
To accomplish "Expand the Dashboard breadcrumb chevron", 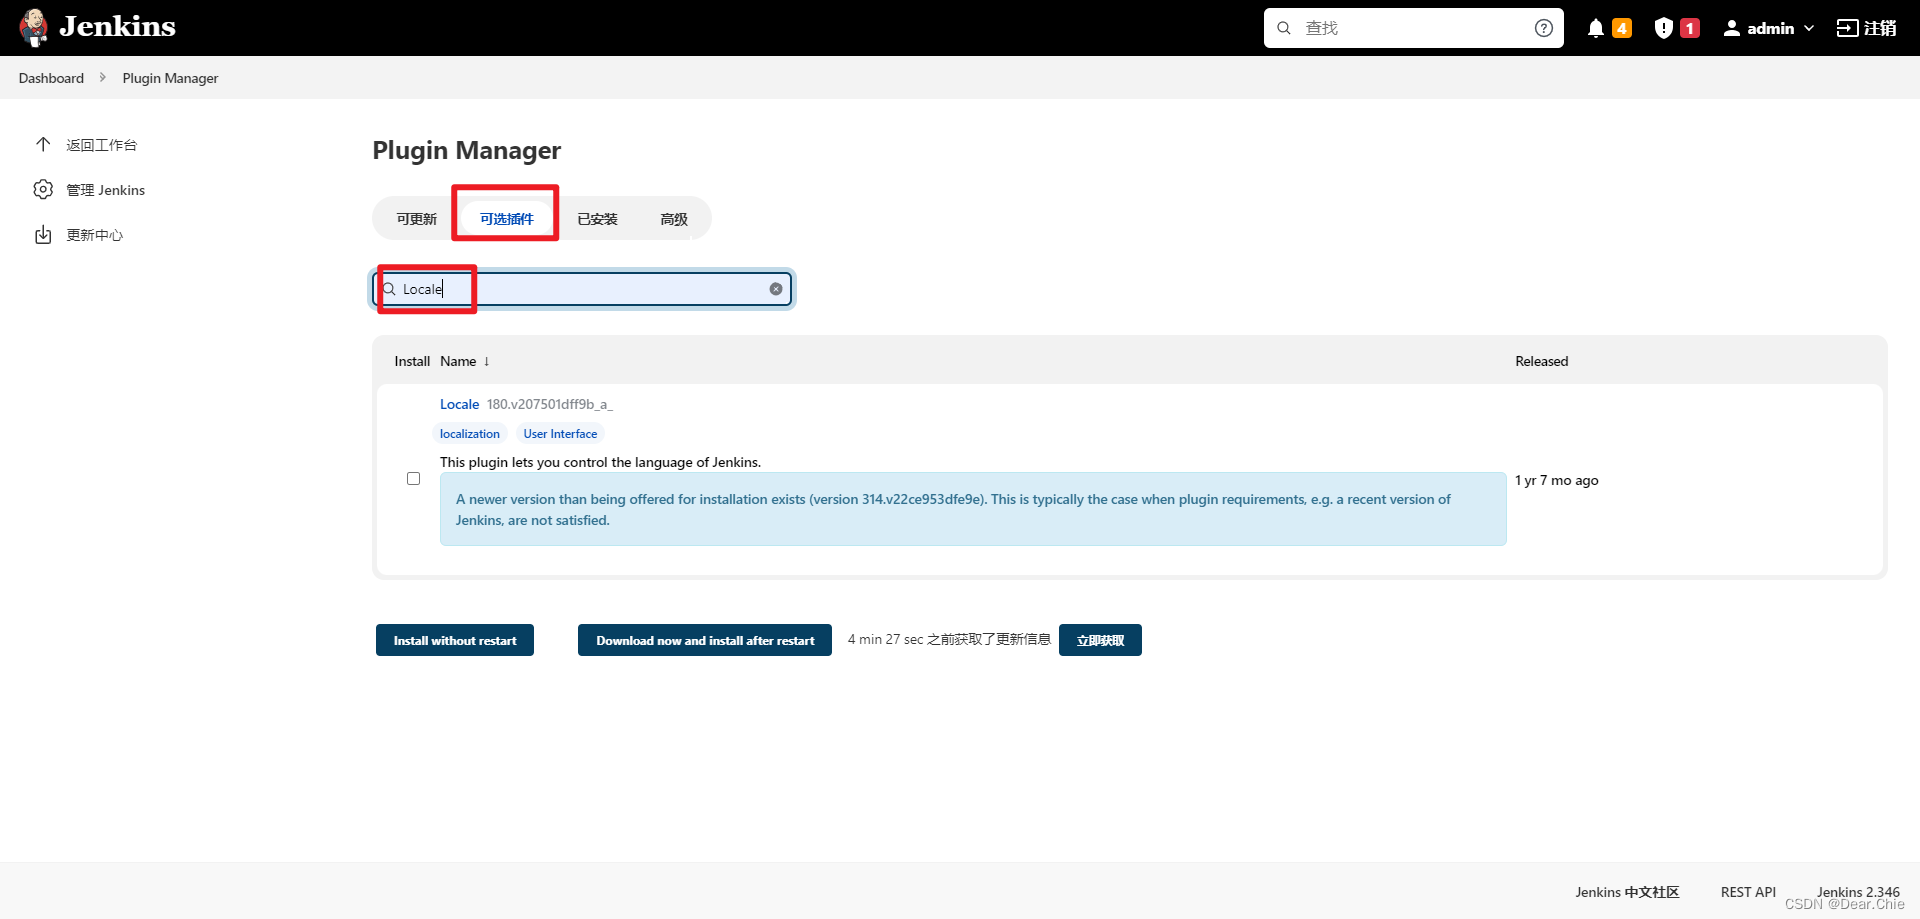I will [x=102, y=77].
